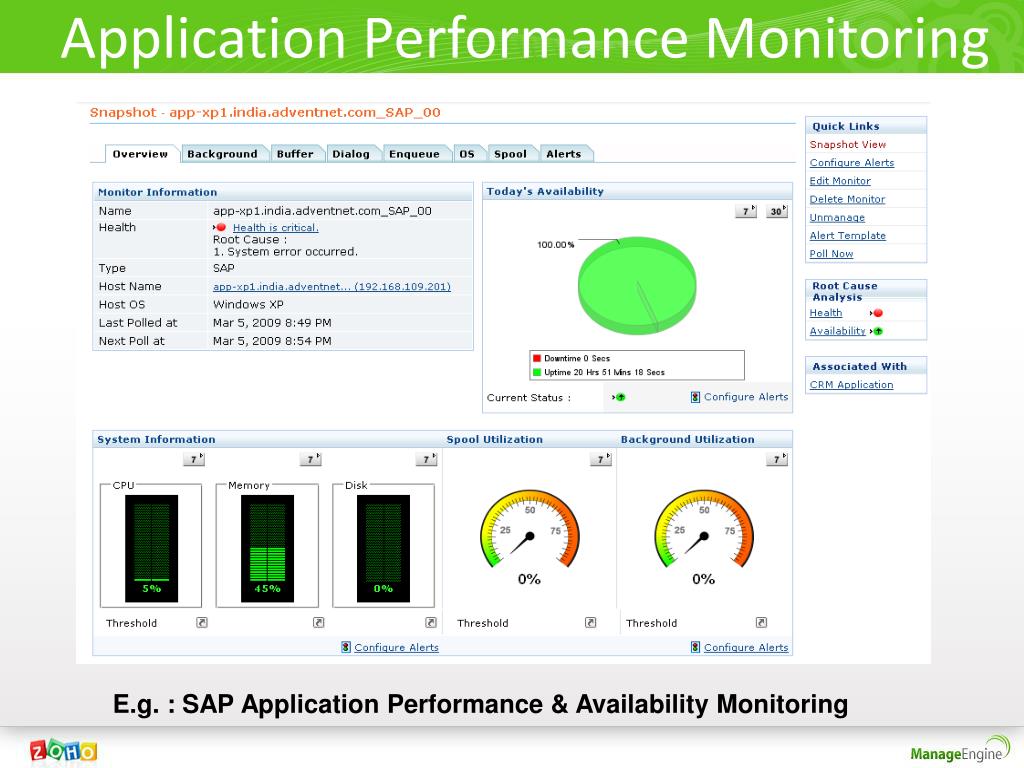This screenshot has width=1024, height=768.
Task: Click the Memory 45% usage gauge
Action: (x=268, y=549)
